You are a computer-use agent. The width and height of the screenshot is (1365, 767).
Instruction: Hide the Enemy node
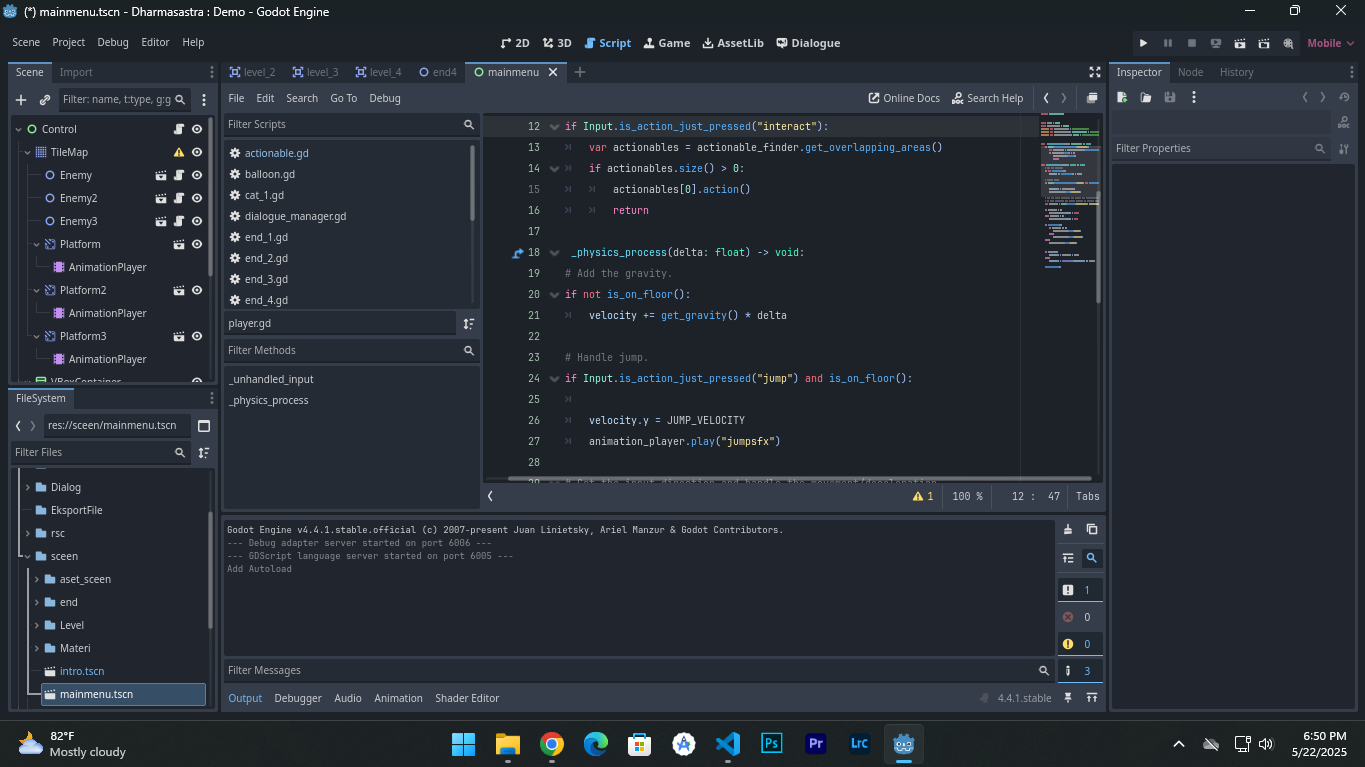tap(197, 175)
